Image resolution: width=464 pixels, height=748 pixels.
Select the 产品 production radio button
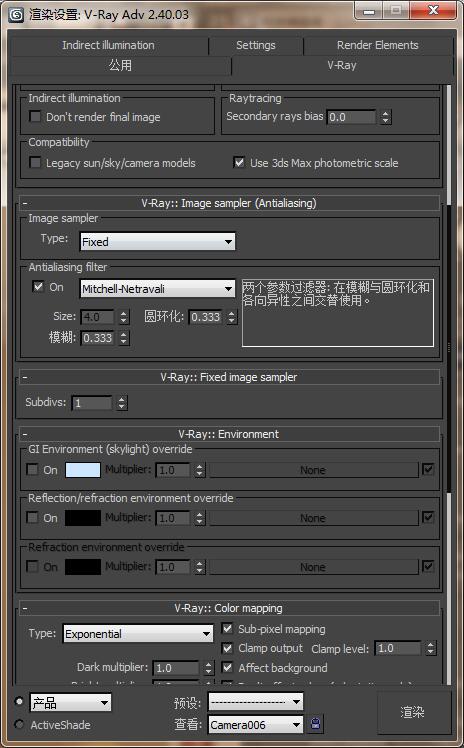(x=19, y=701)
